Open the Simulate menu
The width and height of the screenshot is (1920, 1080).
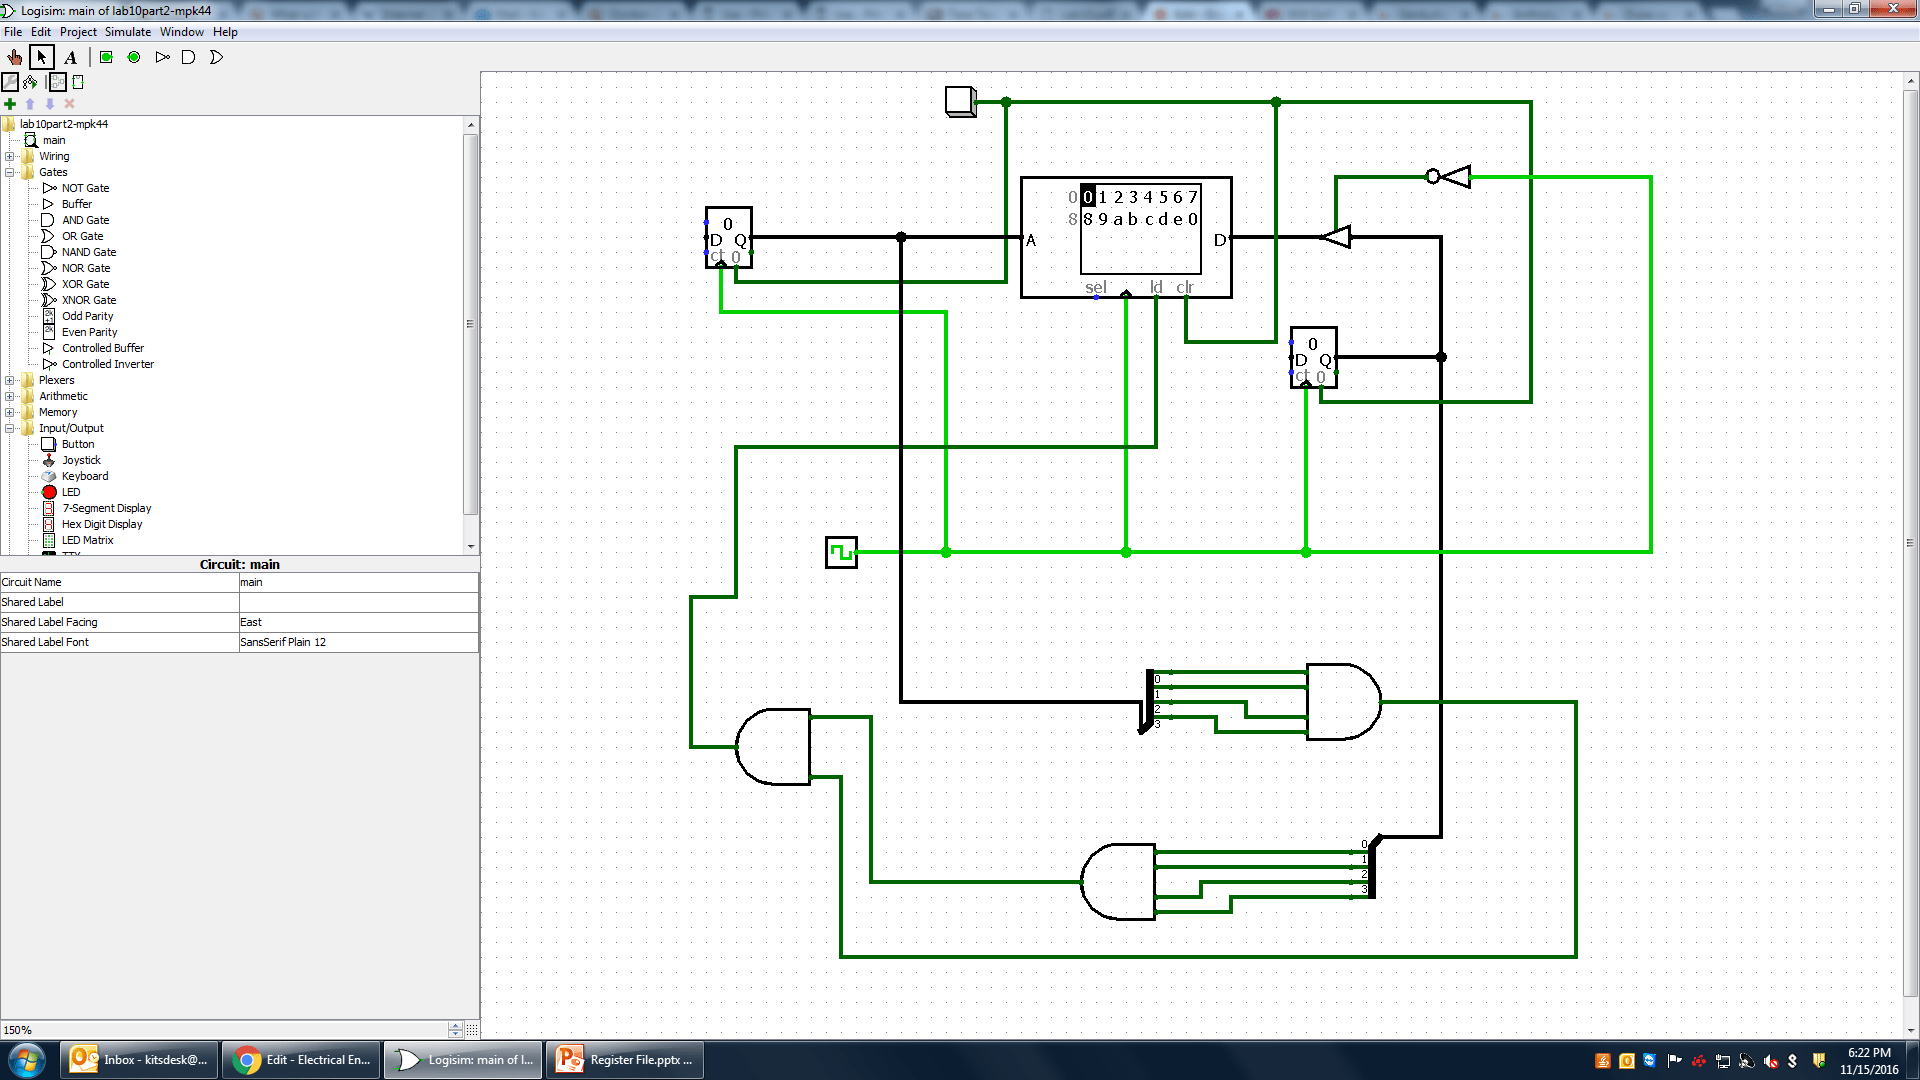(127, 31)
